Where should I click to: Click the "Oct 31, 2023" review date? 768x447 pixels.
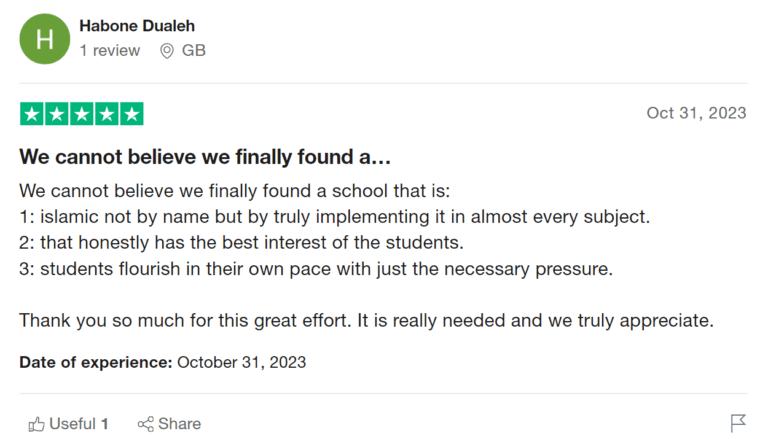(696, 113)
